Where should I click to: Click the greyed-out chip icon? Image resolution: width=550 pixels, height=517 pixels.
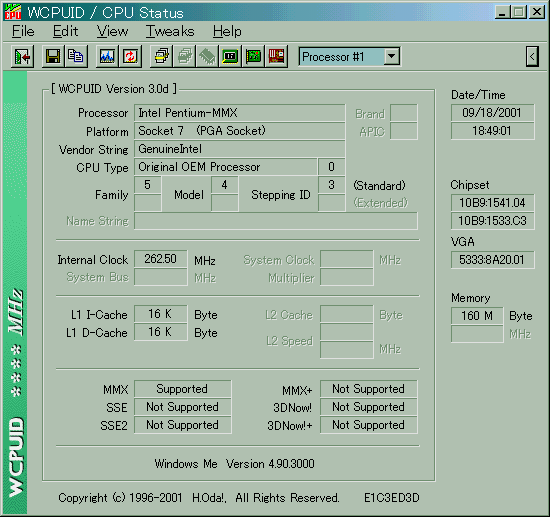pos(207,56)
